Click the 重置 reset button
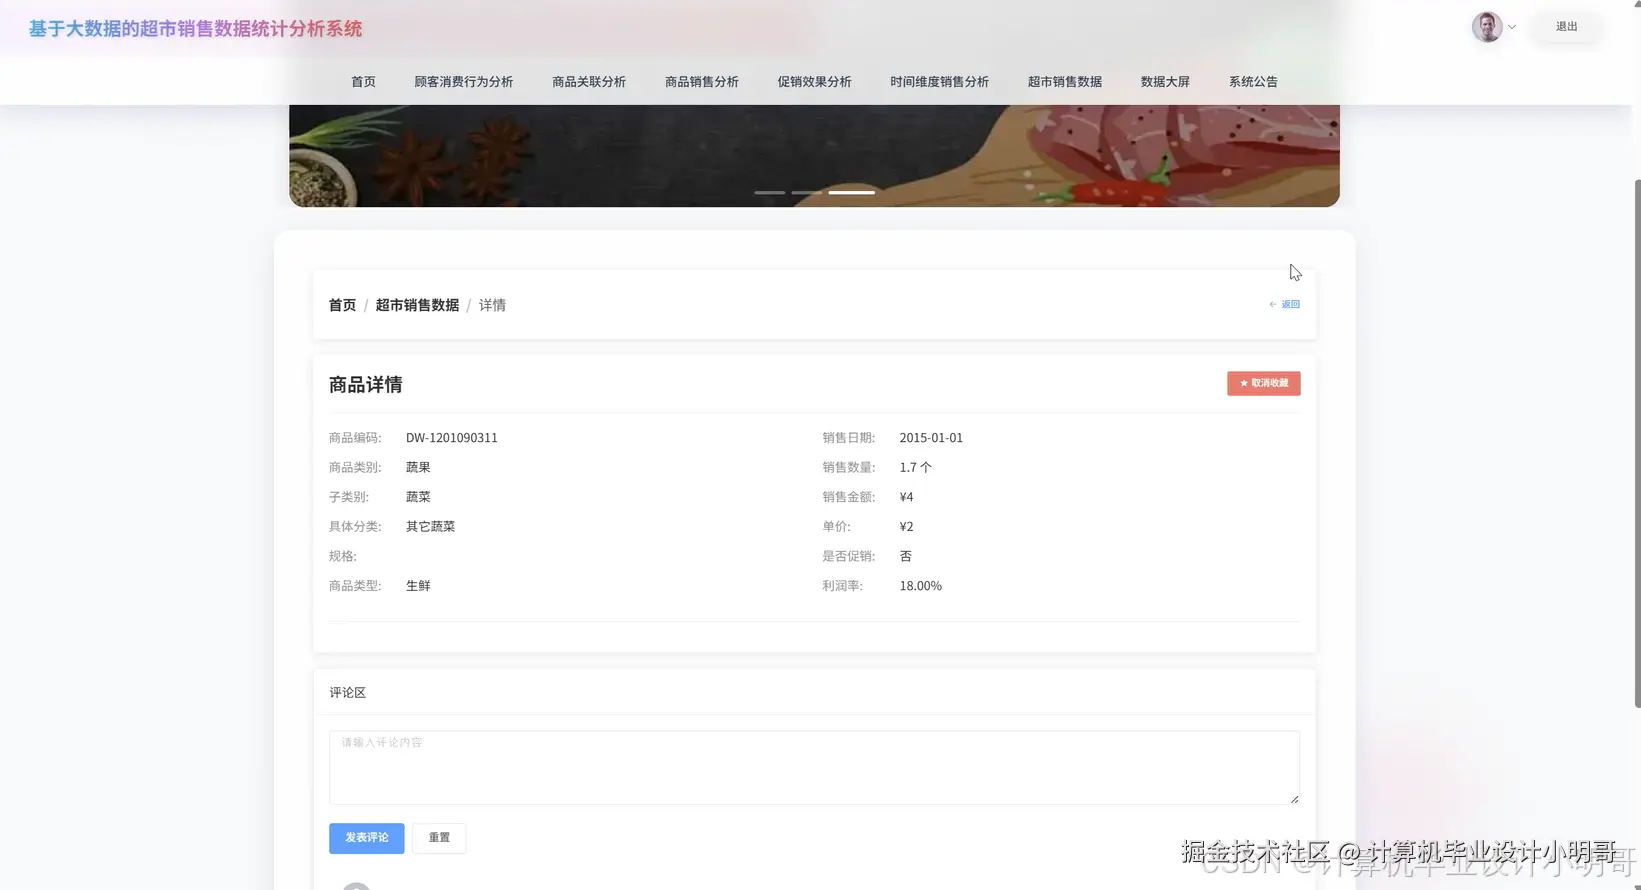Screen dimensions: 1641x890 point(439,838)
